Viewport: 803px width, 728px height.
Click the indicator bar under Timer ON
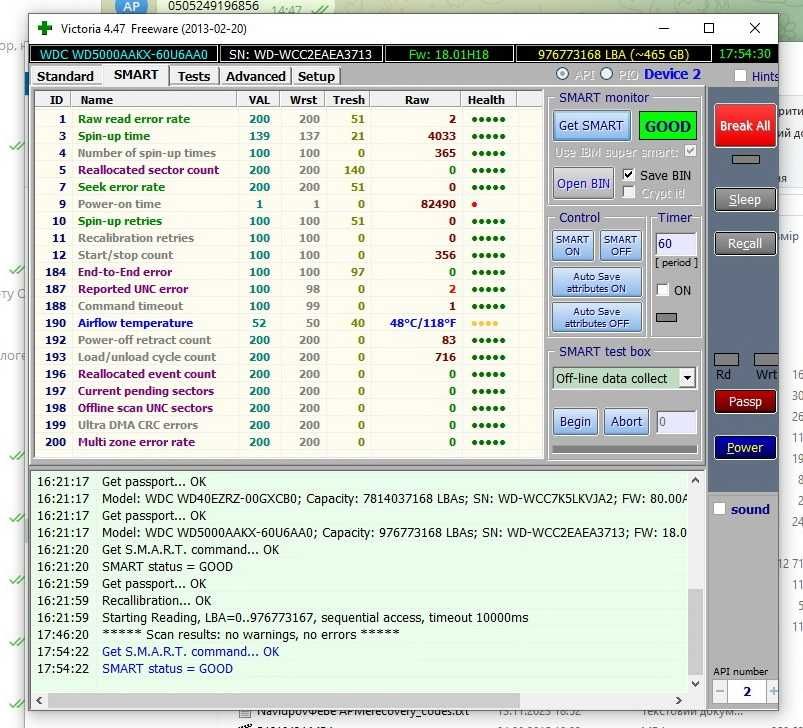[666, 317]
